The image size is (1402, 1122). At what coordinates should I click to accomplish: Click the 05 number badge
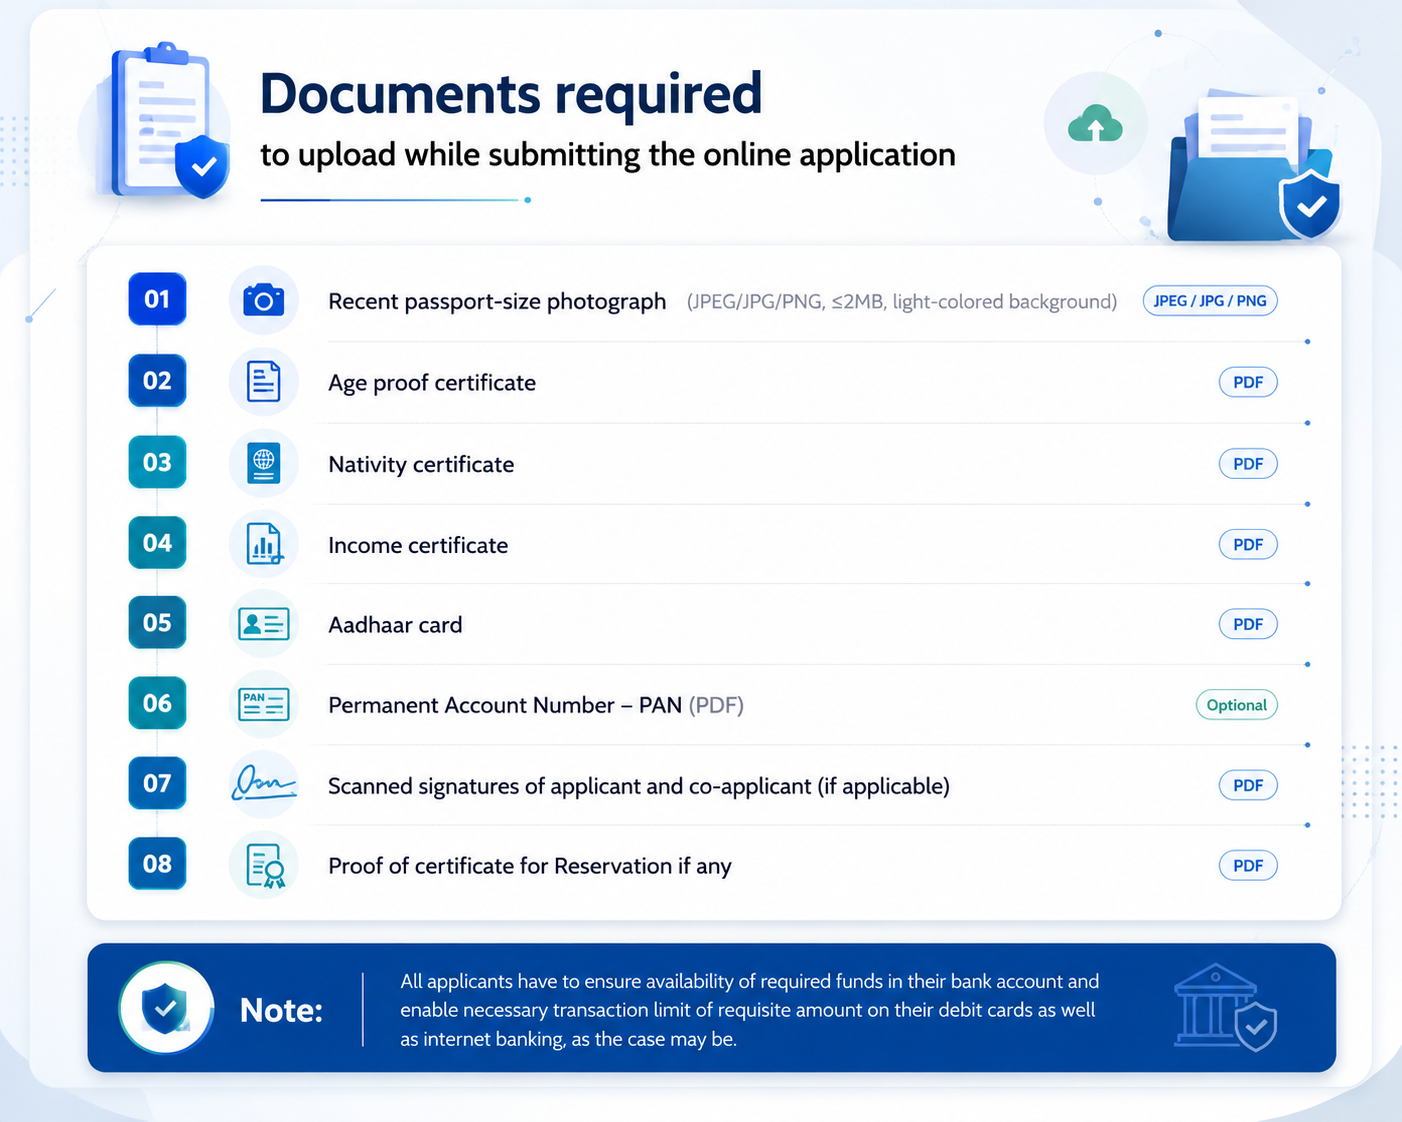pos(157,623)
